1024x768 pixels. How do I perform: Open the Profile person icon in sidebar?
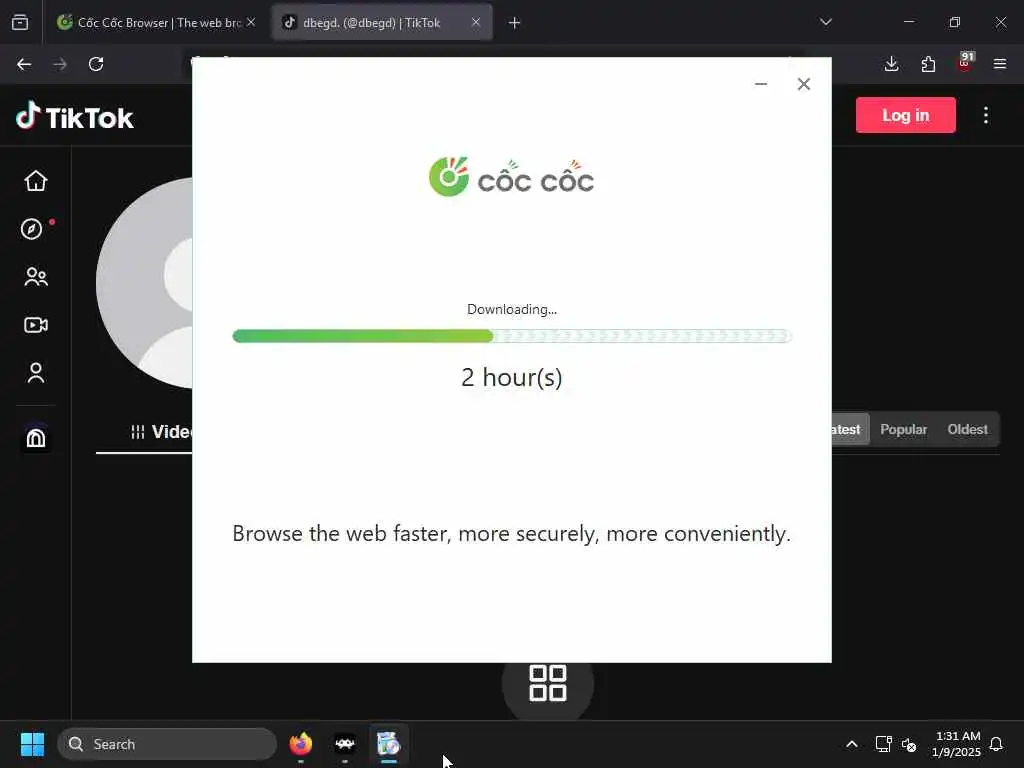36,372
